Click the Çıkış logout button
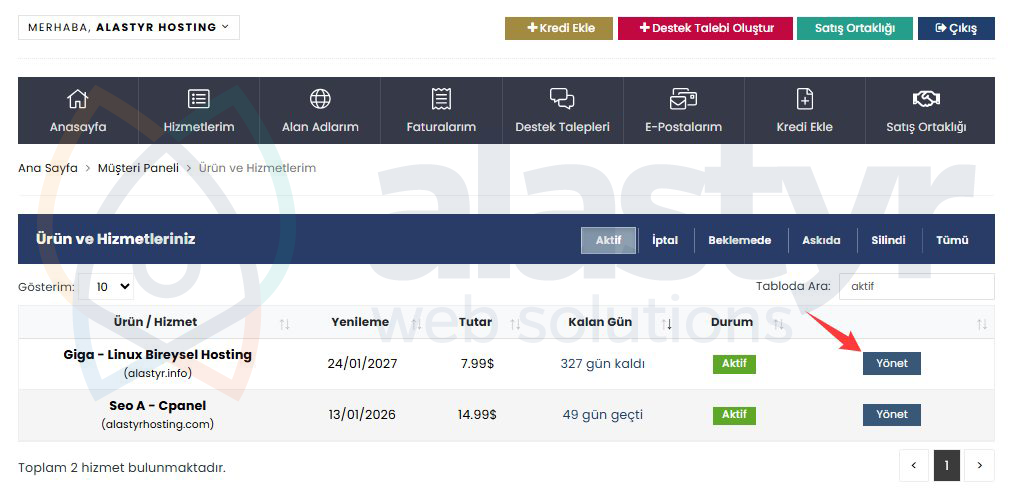Viewport: 1013px width, 488px height. click(x=956, y=28)
